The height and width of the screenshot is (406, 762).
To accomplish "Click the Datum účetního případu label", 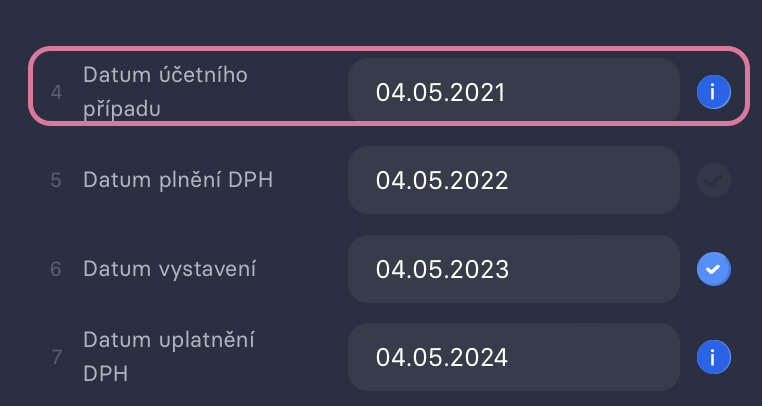I will click(165, 91).
